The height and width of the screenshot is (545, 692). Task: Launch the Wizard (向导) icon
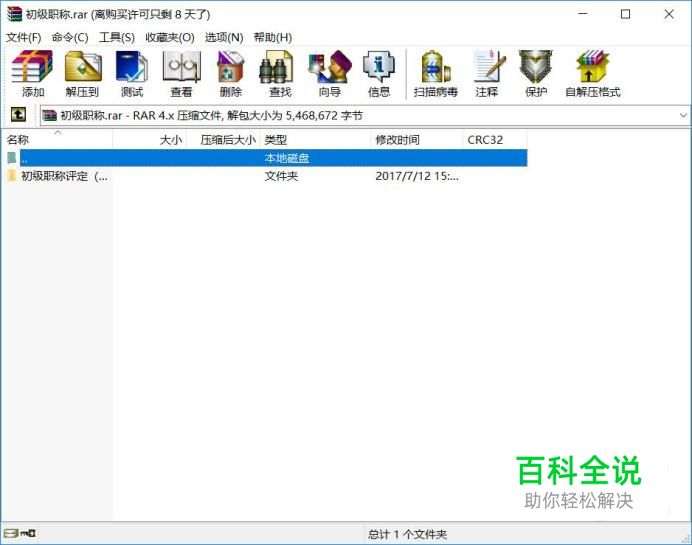click(x=330, y=74)
